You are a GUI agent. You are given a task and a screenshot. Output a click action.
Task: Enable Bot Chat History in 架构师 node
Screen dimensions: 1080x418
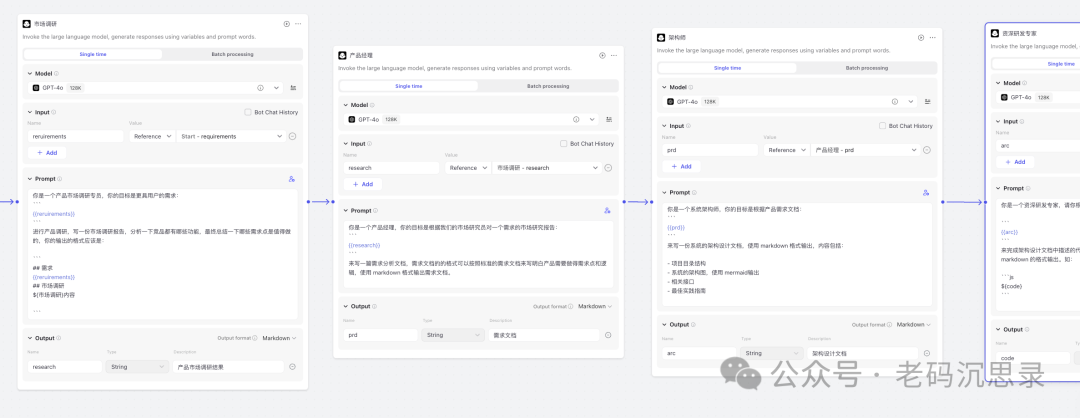tap(882, 126)
